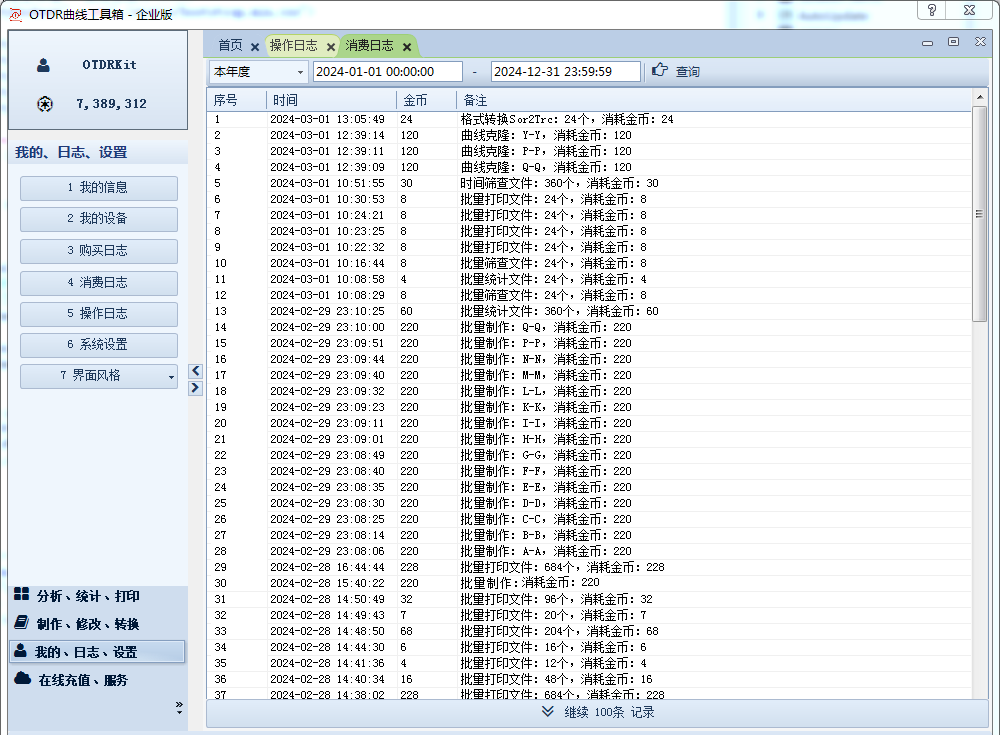Close the 操作日志 tab
Screen dimensions: 1000x735
(331, 47)
